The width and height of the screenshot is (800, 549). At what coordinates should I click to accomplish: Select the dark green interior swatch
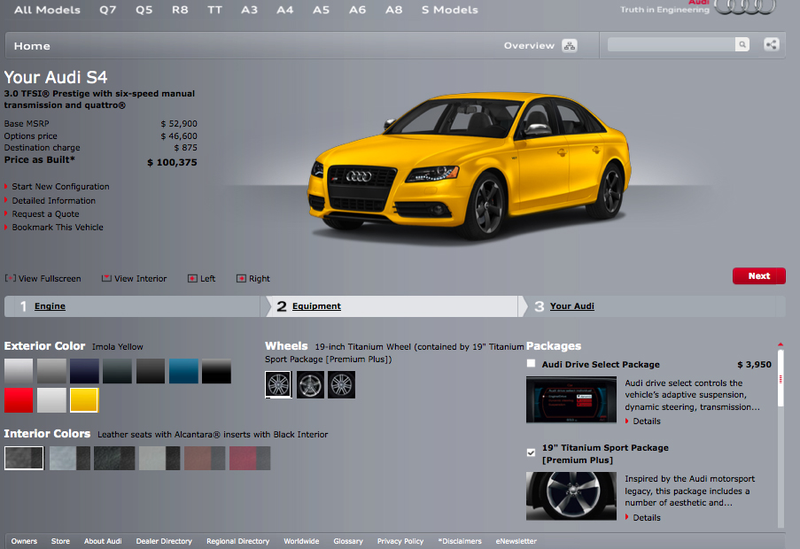click(x=114, y=458)
